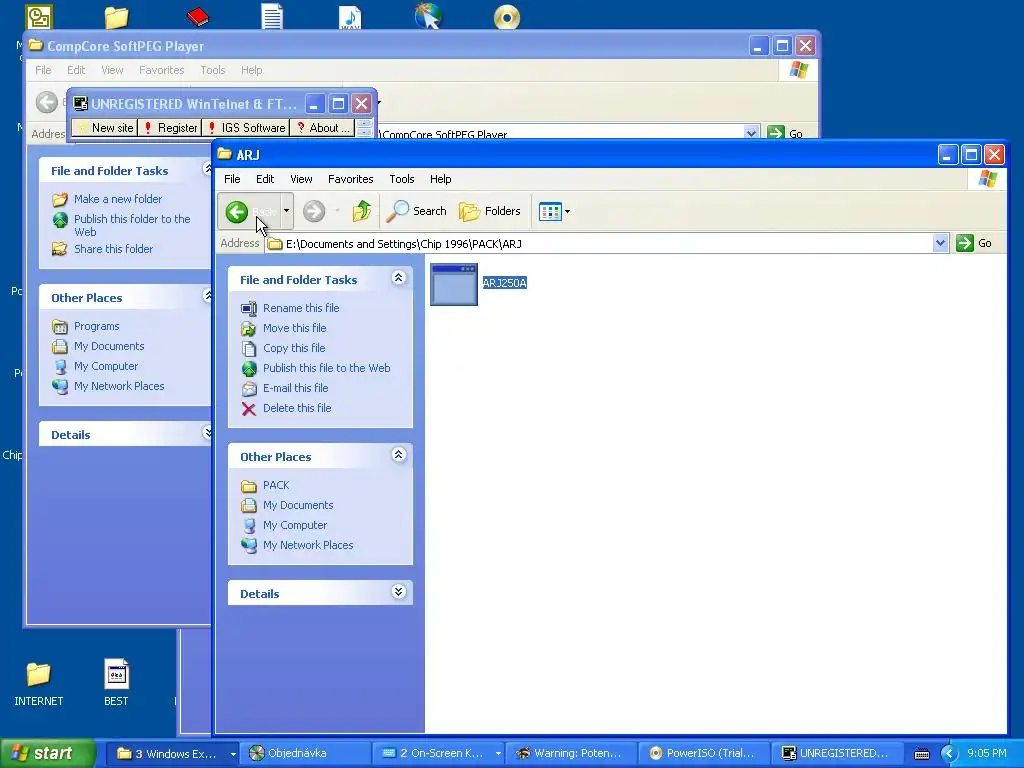The height and width of the screenshot is (768, 1024).
Task: Select the red book desktop icon
Action: coord(197,16)
